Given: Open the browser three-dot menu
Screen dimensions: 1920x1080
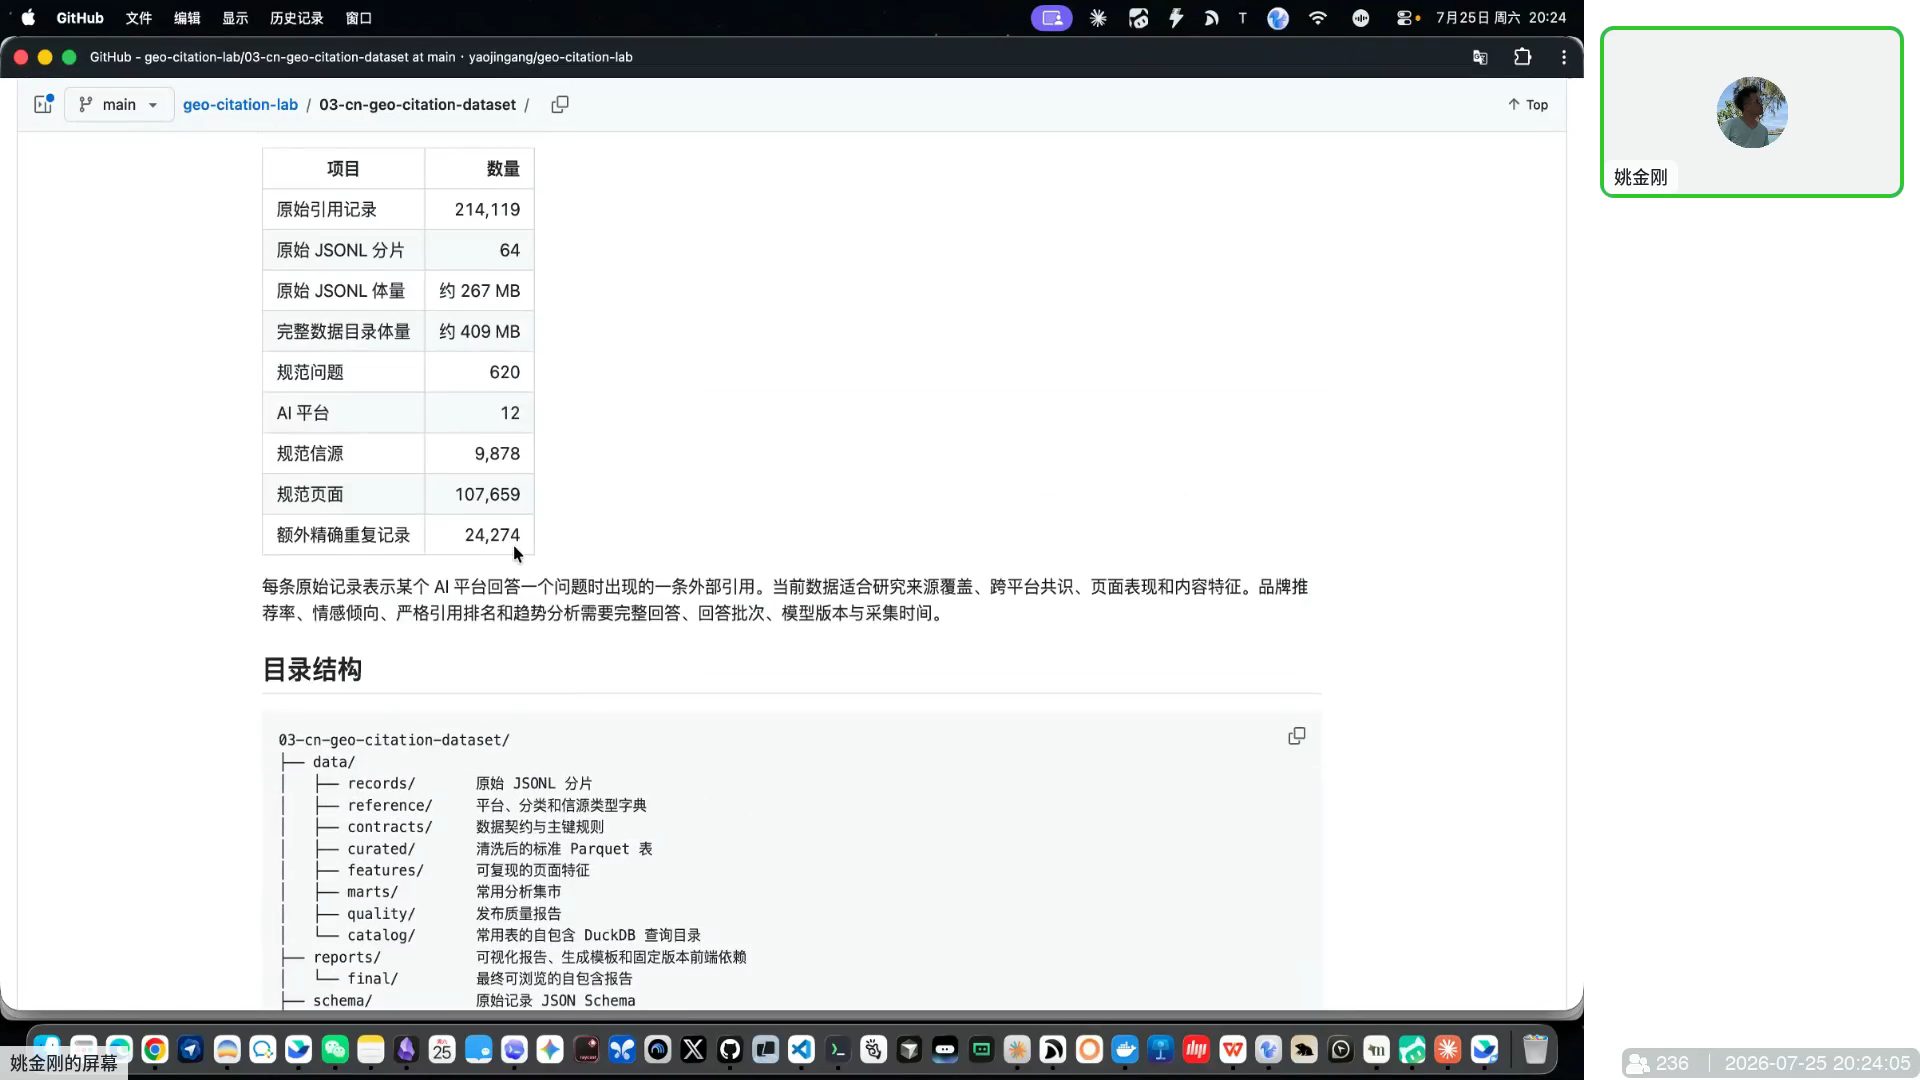Looking at the screenshot, I should tap(1564, 57).
